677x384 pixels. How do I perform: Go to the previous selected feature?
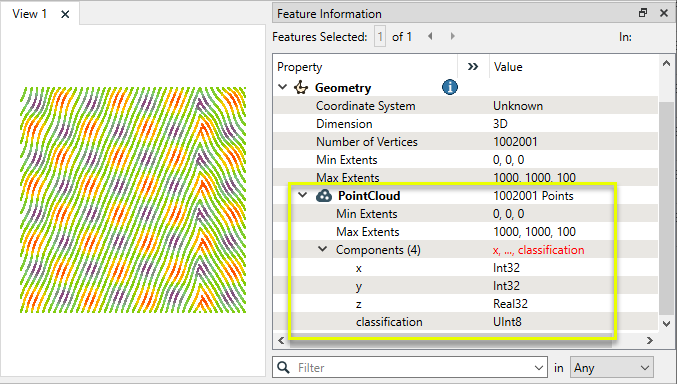point(430,36)
